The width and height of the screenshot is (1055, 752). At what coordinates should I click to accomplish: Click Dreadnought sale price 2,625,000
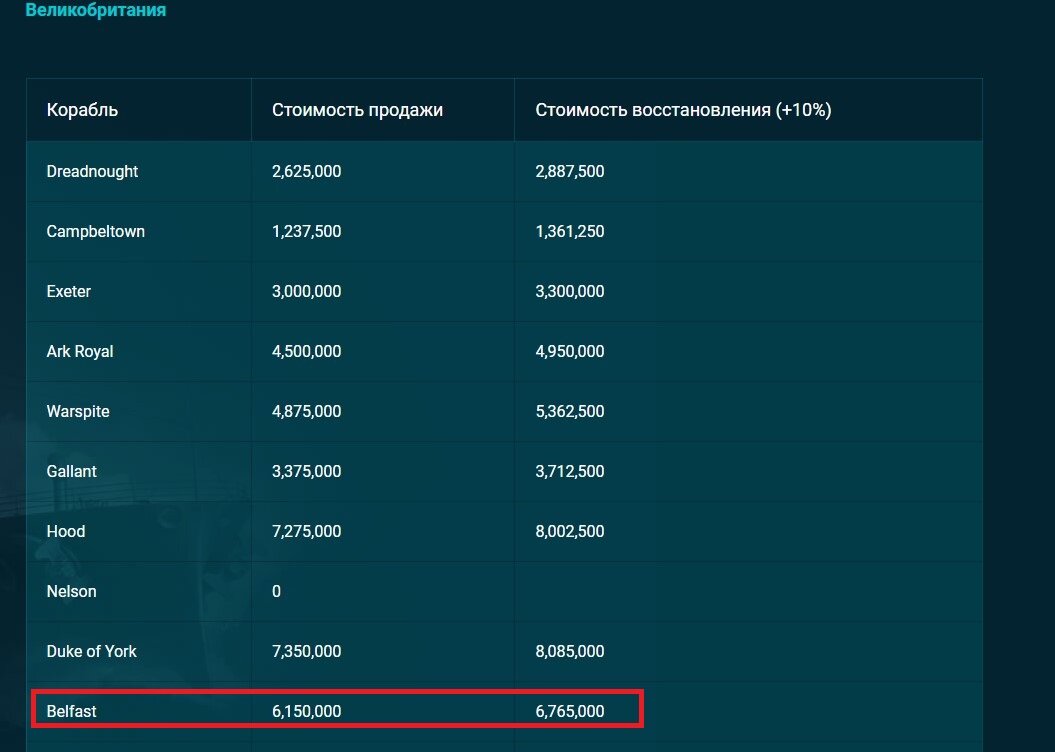click(x=306, y=172)
